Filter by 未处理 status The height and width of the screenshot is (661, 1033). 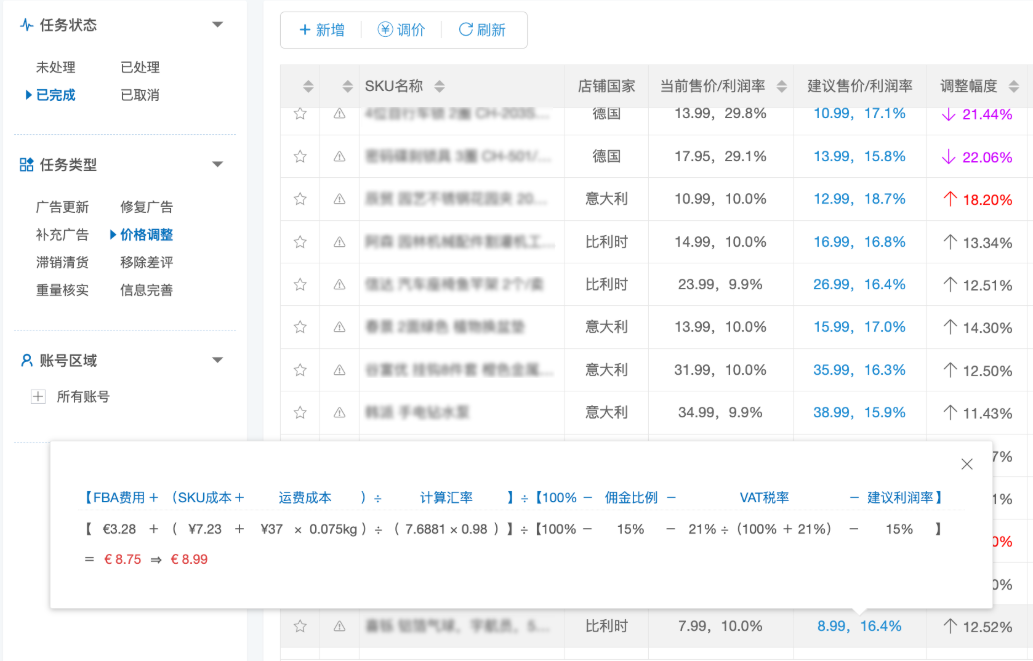click(x=56, y=68)
